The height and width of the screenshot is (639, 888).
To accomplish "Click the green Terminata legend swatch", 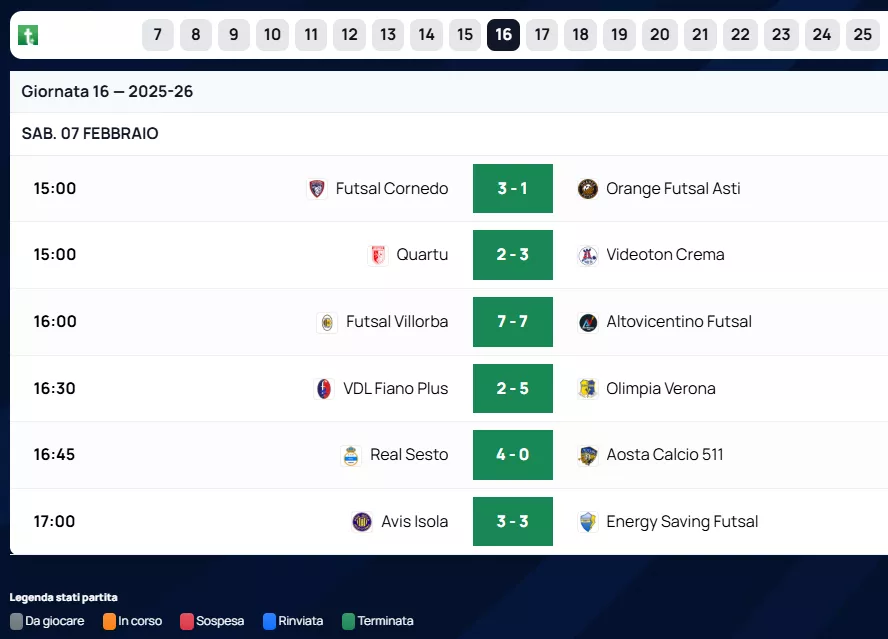I will pos(349,621).
